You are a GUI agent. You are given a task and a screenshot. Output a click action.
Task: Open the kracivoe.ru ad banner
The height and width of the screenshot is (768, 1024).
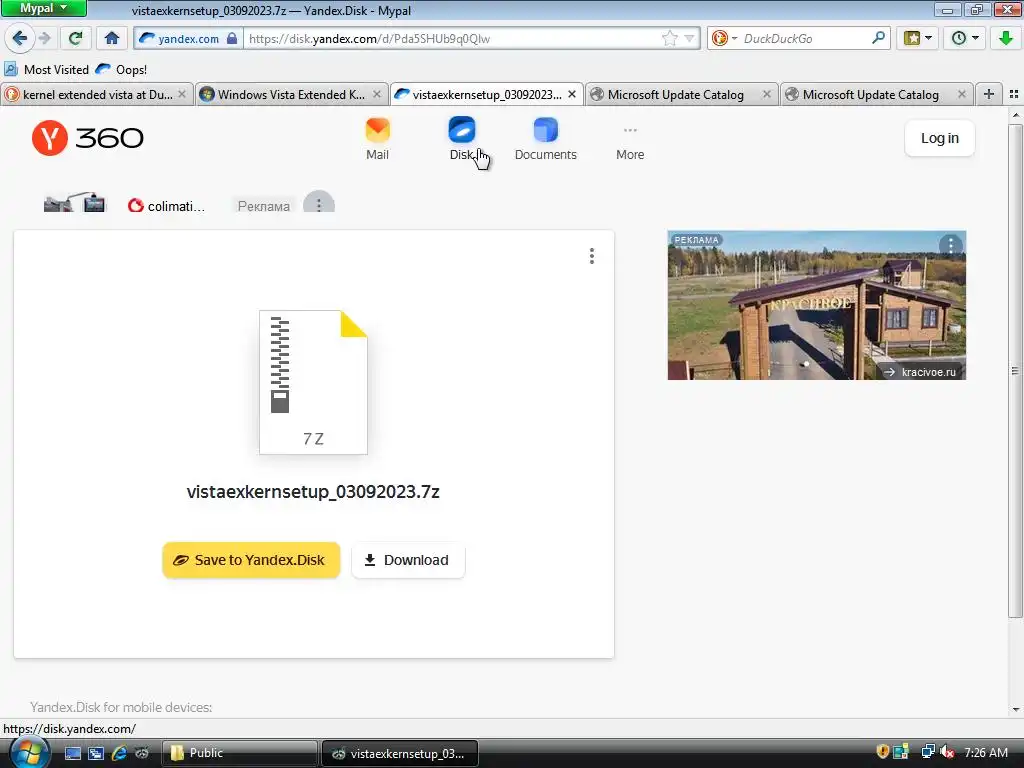point(816,305)
